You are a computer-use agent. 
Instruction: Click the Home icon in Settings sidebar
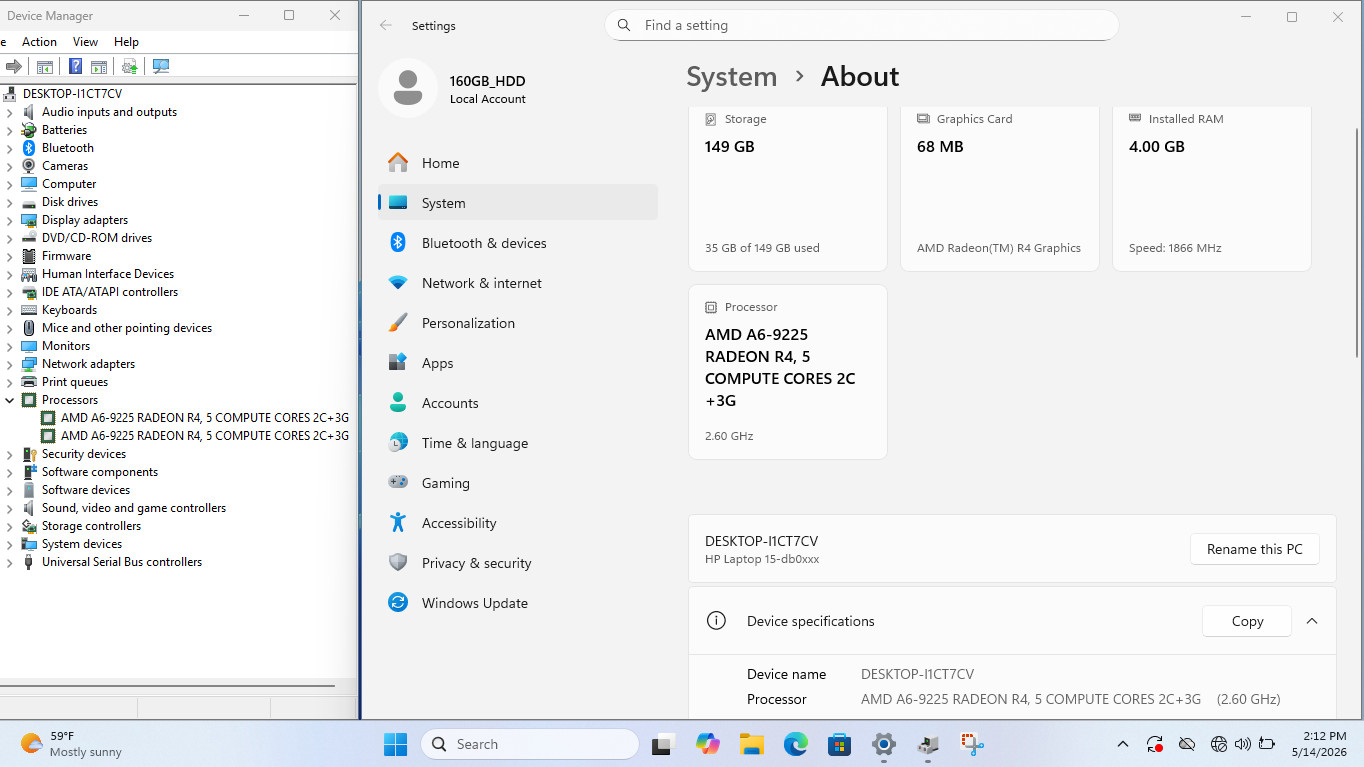coord(398,163)
